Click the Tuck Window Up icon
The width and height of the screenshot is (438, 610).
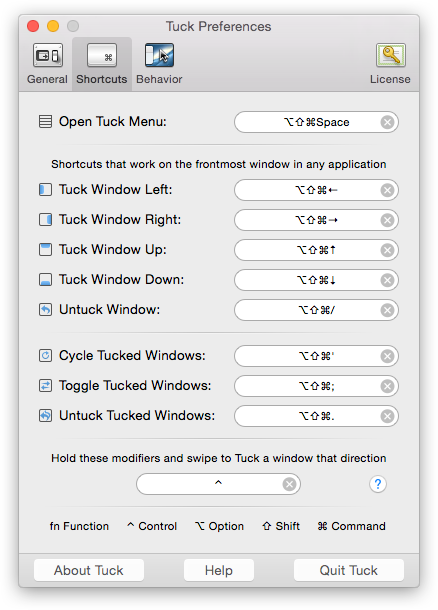click(46, 249)
